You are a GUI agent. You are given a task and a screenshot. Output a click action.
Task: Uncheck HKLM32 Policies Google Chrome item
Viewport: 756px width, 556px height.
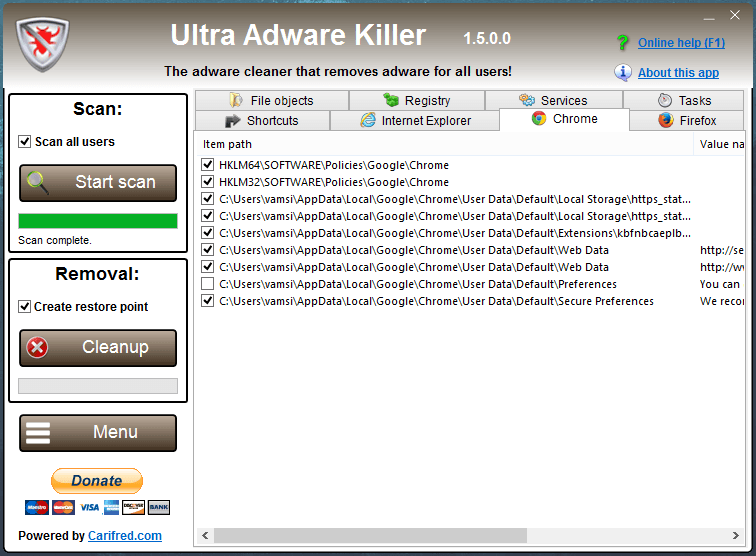207,182
